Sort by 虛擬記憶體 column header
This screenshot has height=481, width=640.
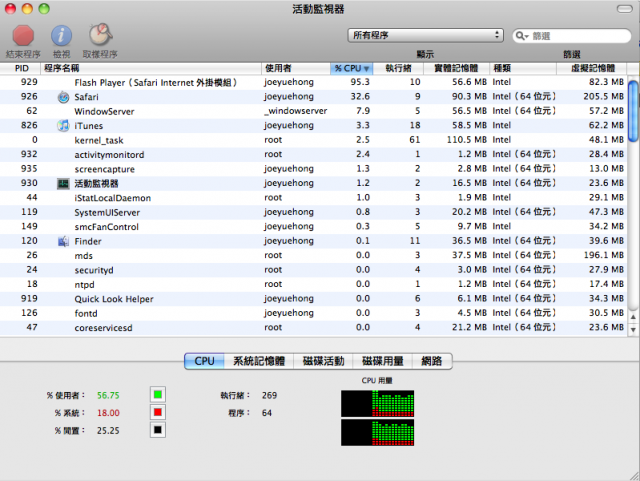592,68
